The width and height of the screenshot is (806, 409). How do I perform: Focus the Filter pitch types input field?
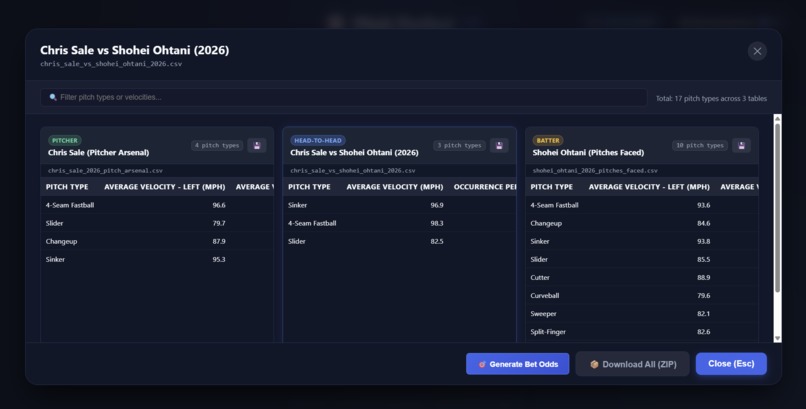coord(343,97)
